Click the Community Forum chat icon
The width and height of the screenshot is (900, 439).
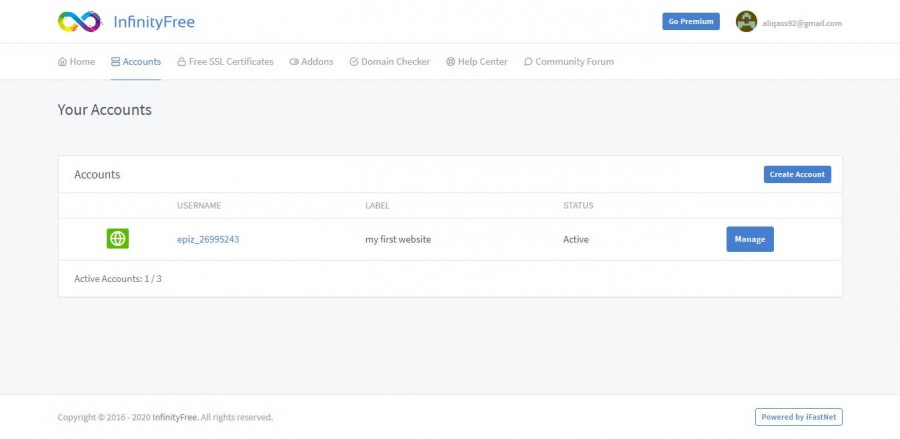529,61
